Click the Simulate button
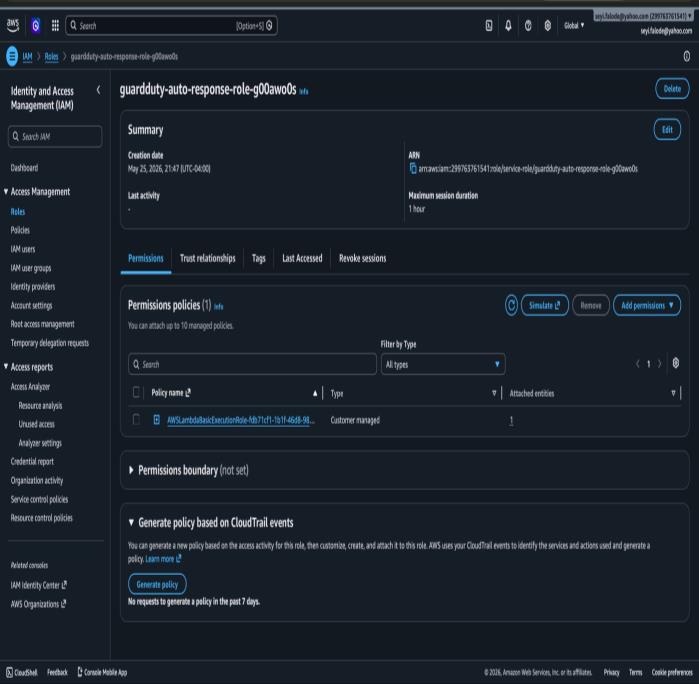The height and width of the screenshot is (684, 699). 544,305
